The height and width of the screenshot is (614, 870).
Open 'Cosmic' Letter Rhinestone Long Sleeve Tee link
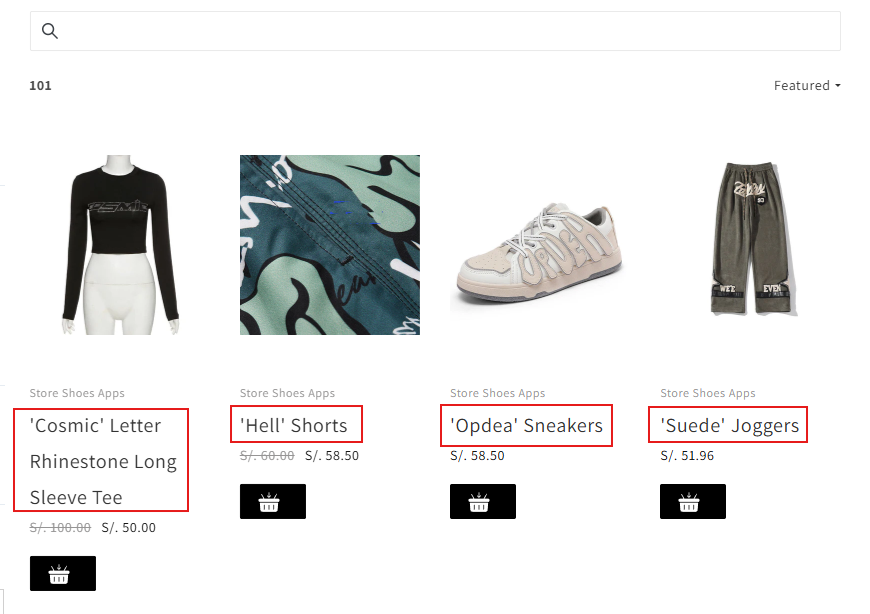tap(102, 461)
